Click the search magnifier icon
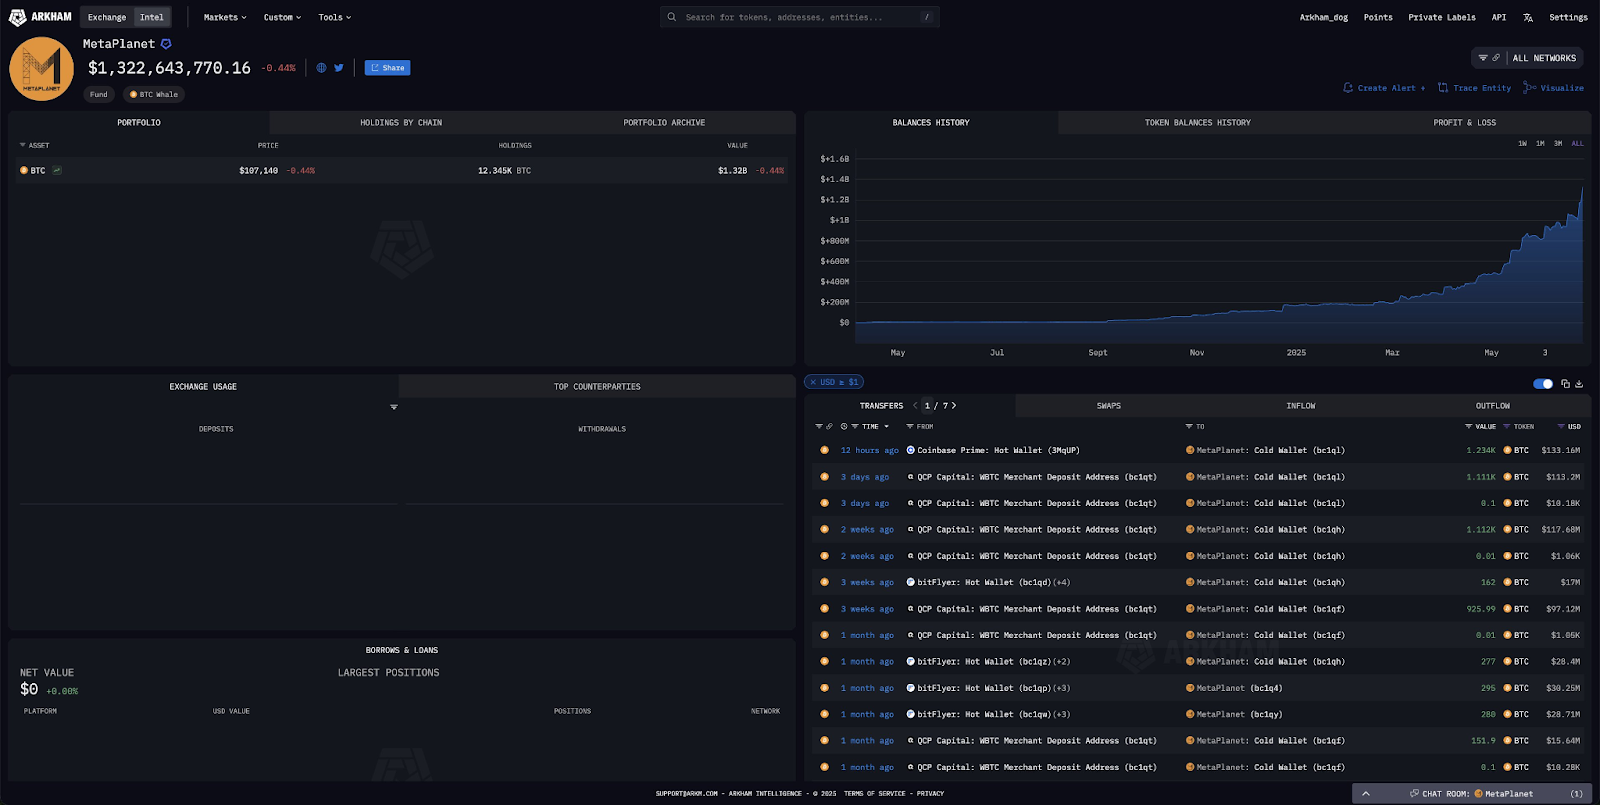The height and width of the screenshot is (805, 1600). pos(672,17)
